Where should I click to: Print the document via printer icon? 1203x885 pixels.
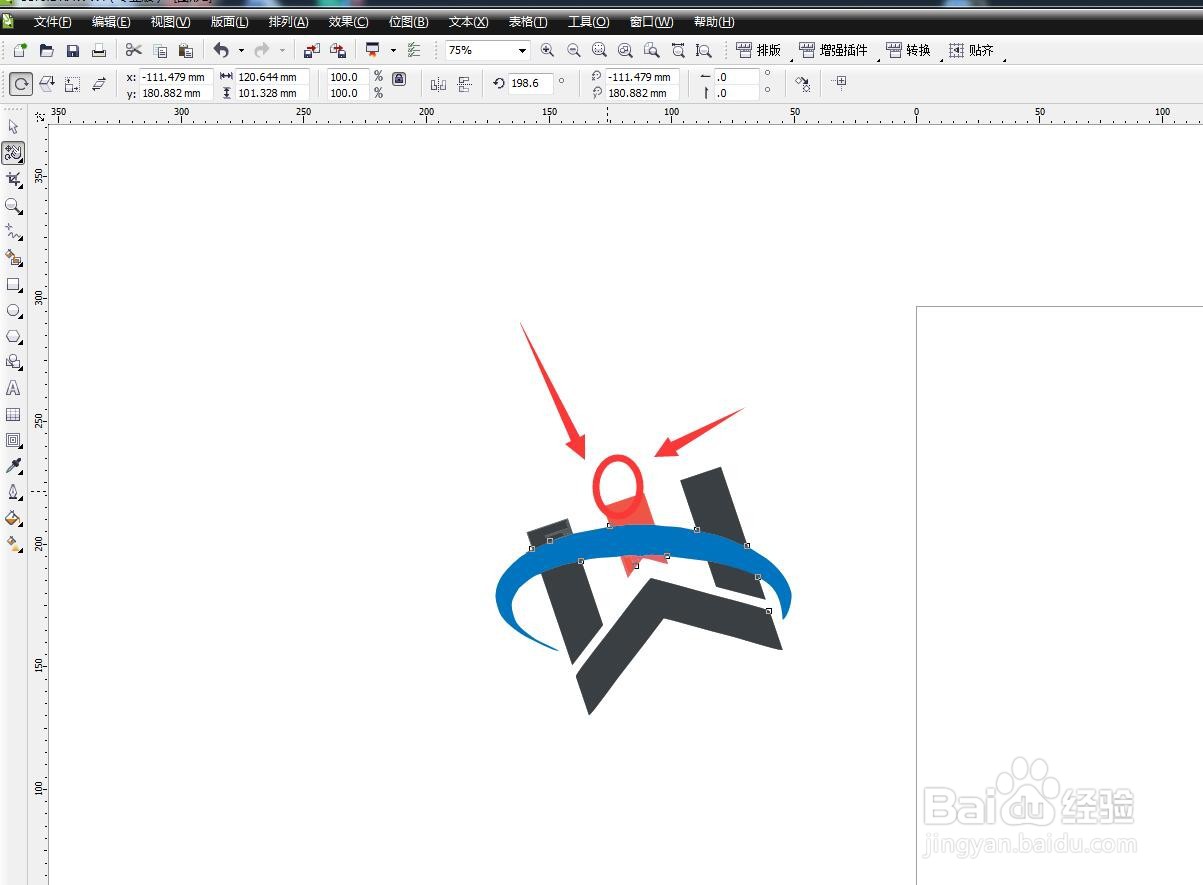point(98,50)
